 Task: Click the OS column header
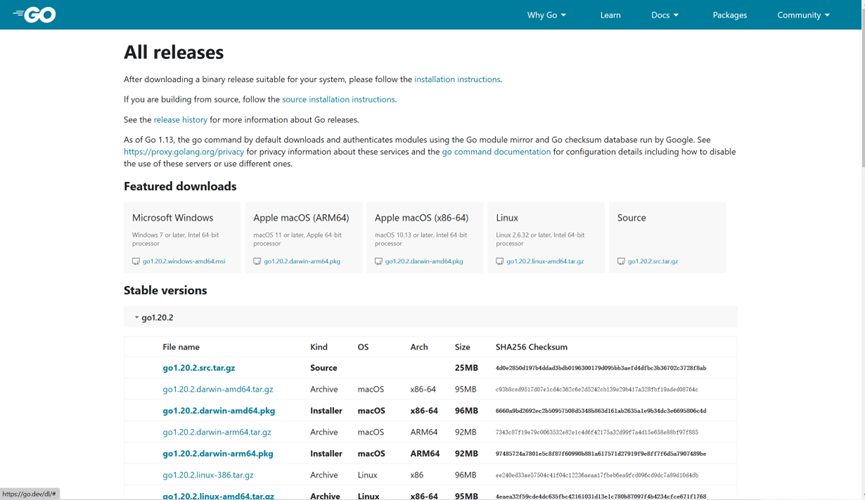coord(363,347)
